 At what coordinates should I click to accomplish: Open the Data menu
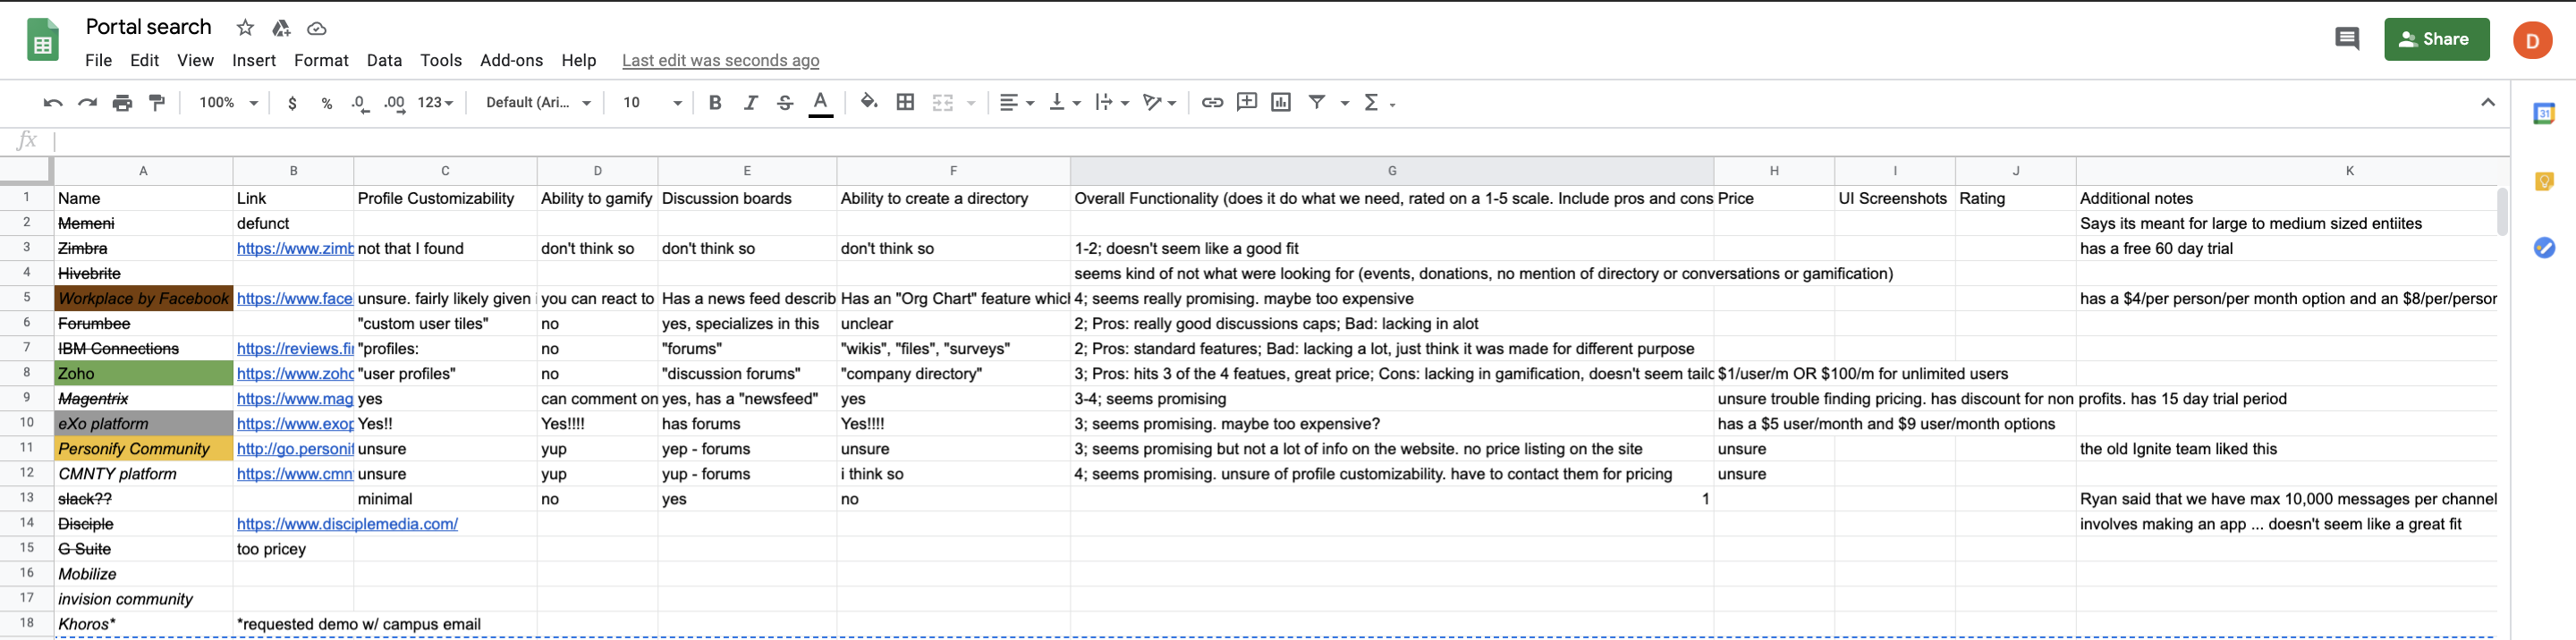[384, 61]
